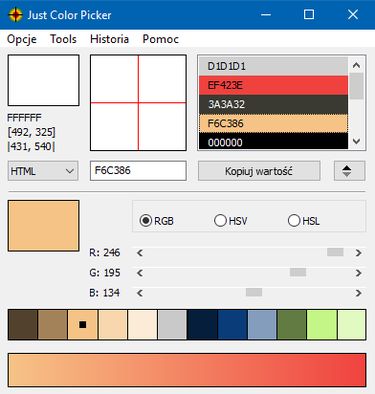The height and width of the screenshot is (394, 375).
Task: Select the HSL radio button
Action: 304,221
